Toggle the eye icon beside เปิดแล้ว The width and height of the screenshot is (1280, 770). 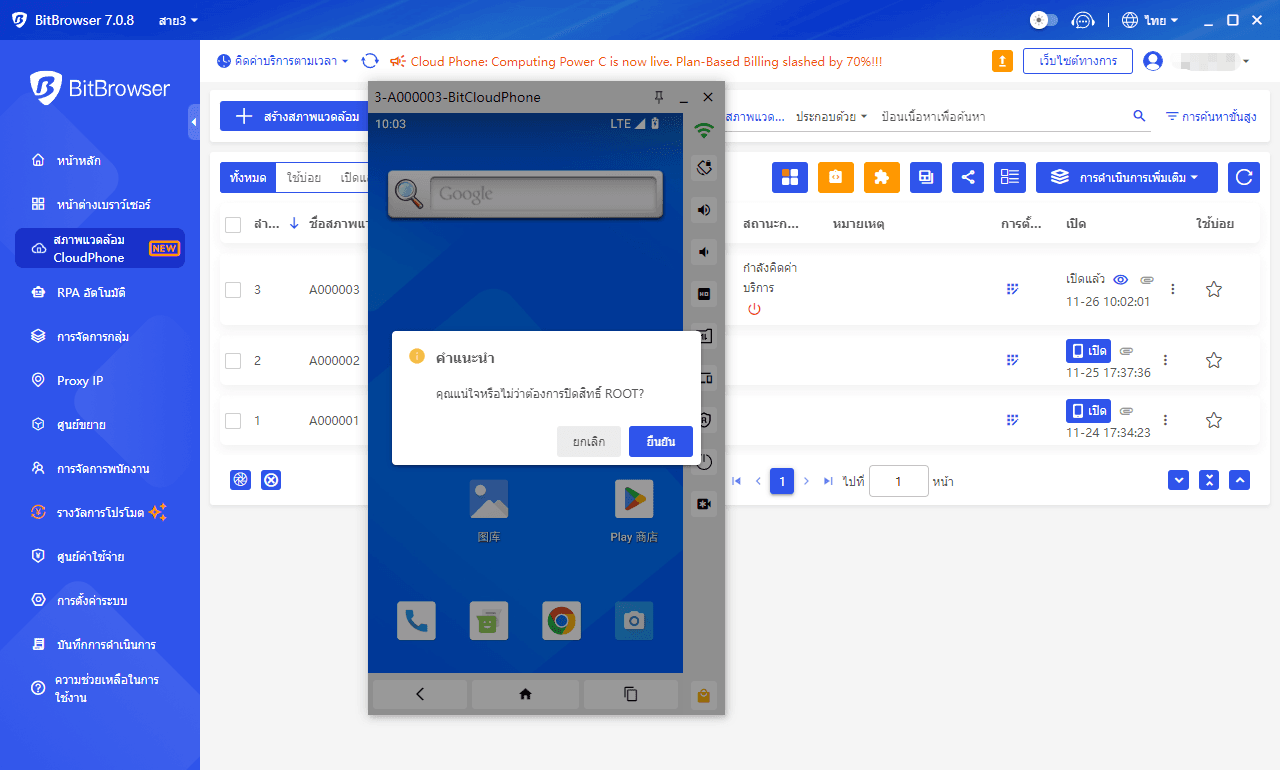(1121, 279)
